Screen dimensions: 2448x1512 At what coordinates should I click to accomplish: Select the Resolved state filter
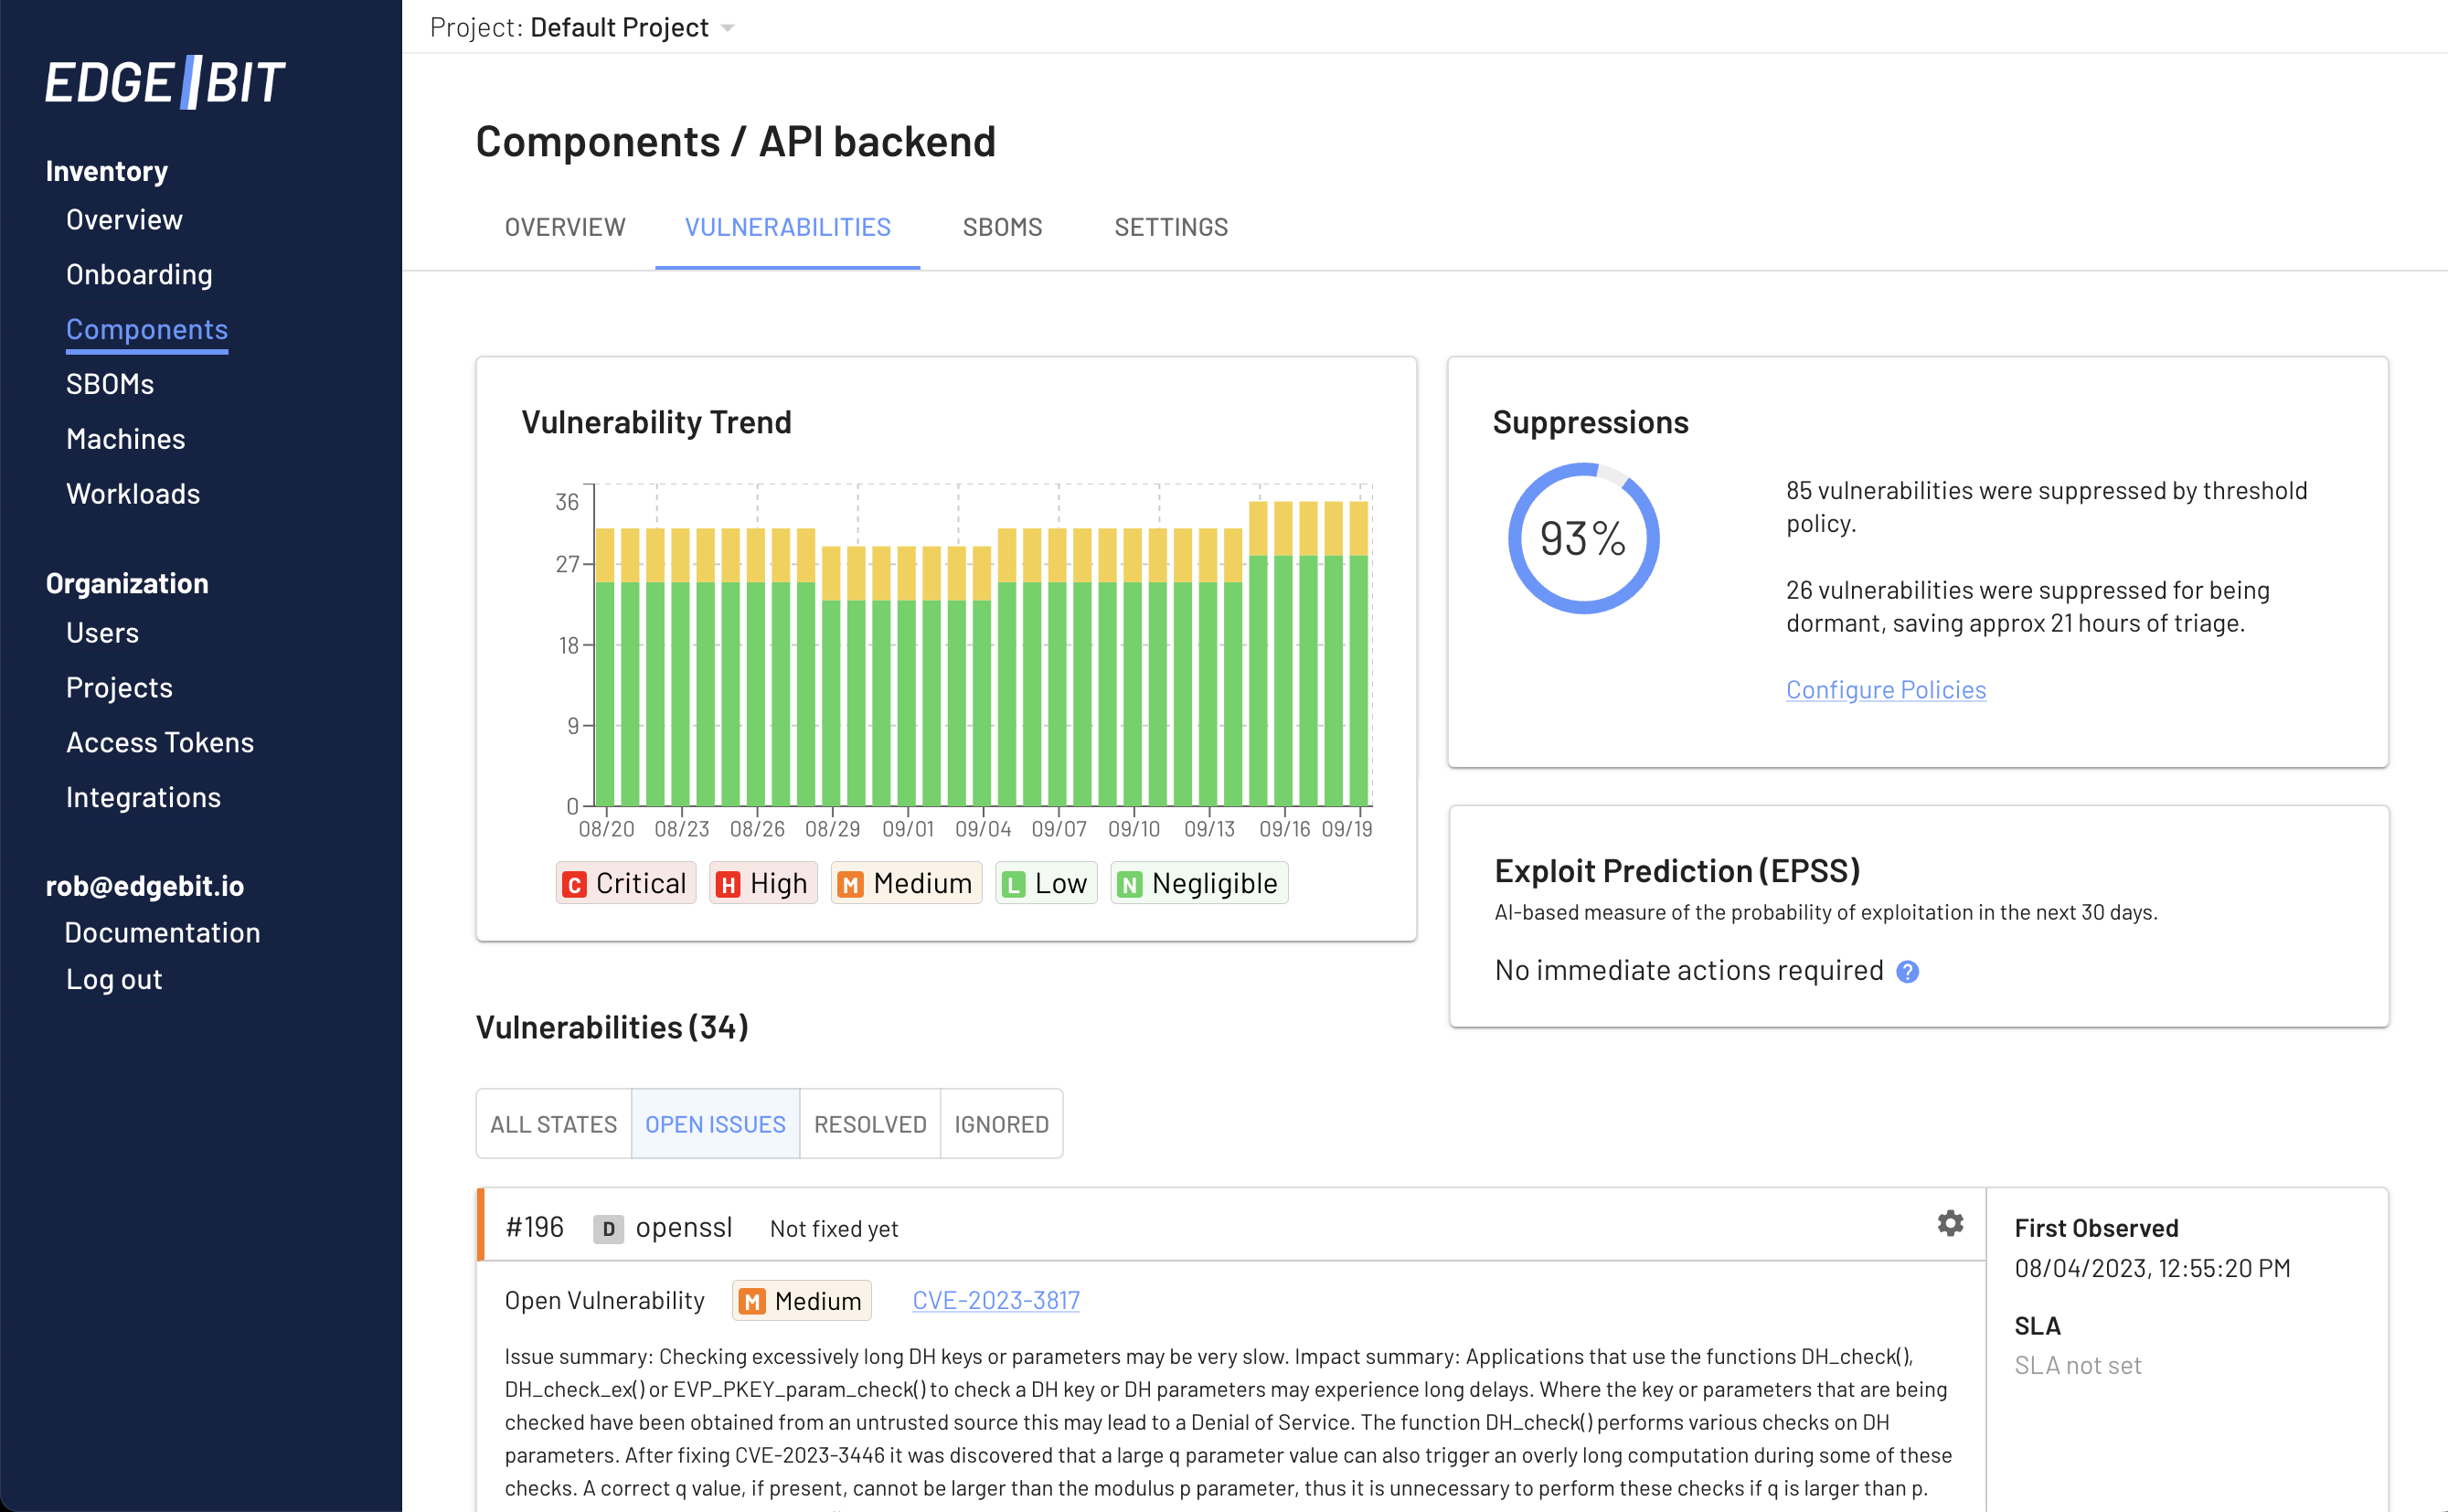[x=870, y=1124]
